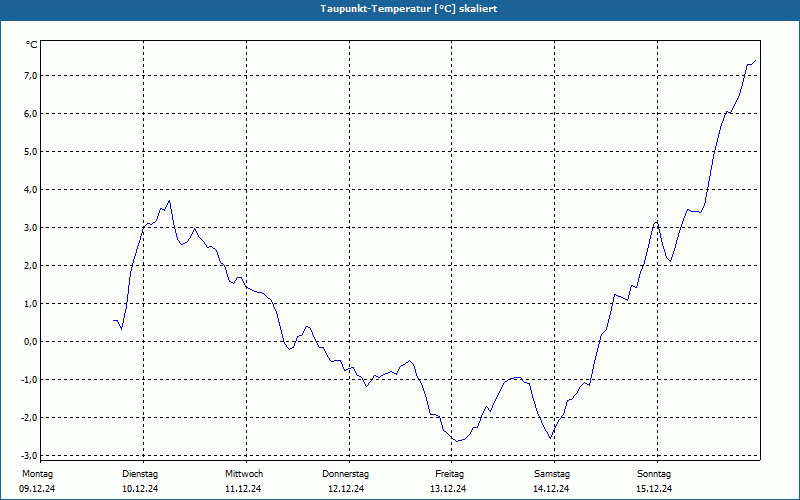This screenshot has width=800, height=500.
Task: Click the 13.12.24 date label
Action: click(x=448, y=489)
